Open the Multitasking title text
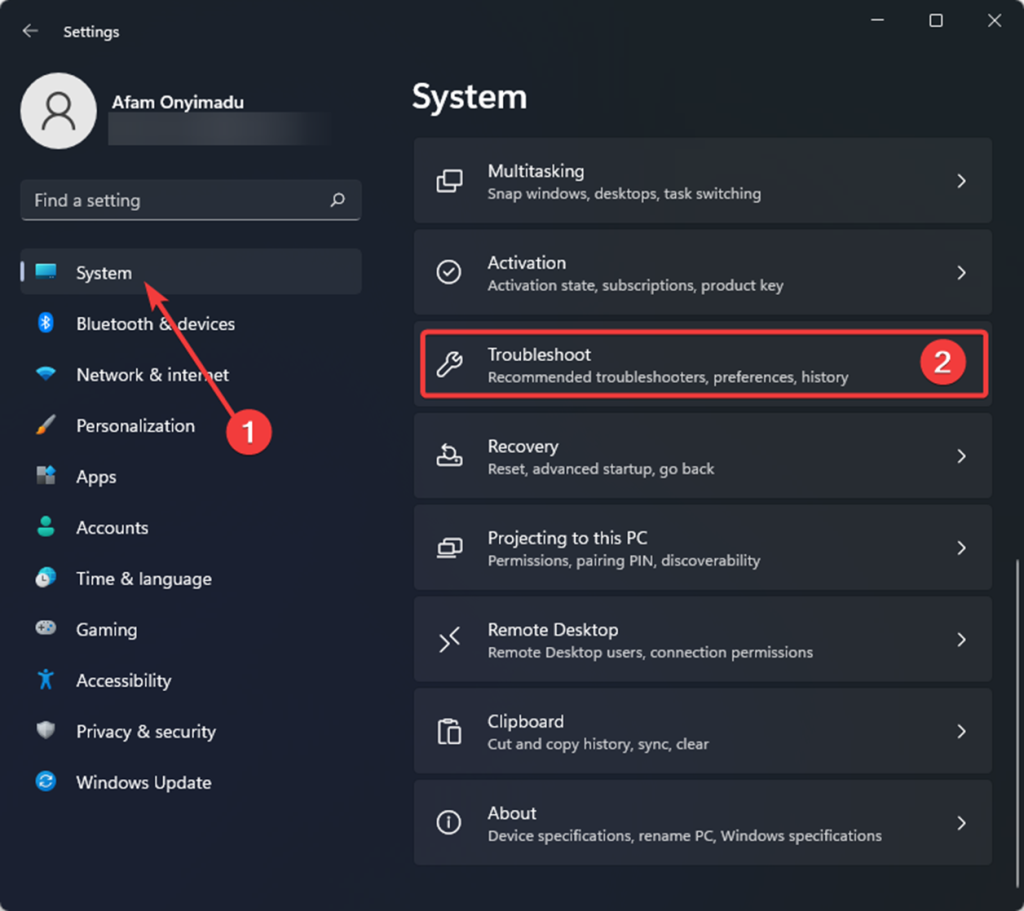Screen dimensions: 1024x911 coord(536,171)
